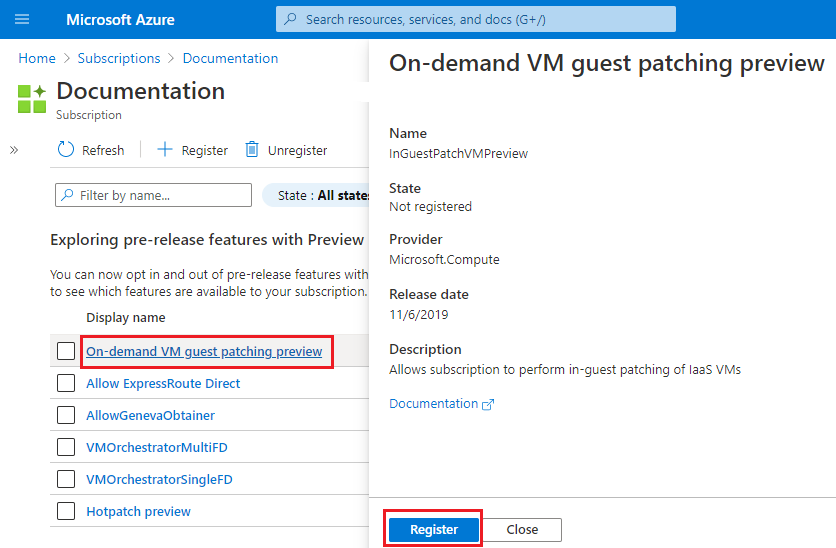Image resolution: width=836 pixels, height=548 pixels.
Task: Select the Microsoft.Compute provider value
Action: [x=444, y=260]
